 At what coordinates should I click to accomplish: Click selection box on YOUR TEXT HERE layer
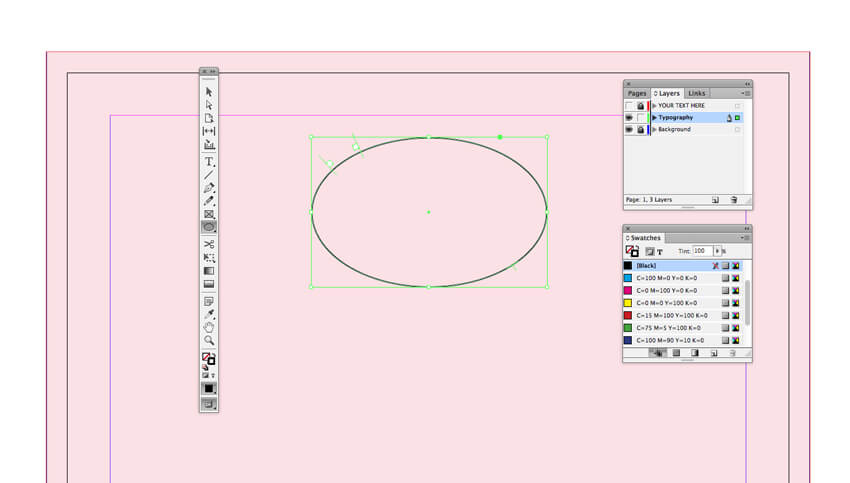pyautogui.click(x=737, y=106)
